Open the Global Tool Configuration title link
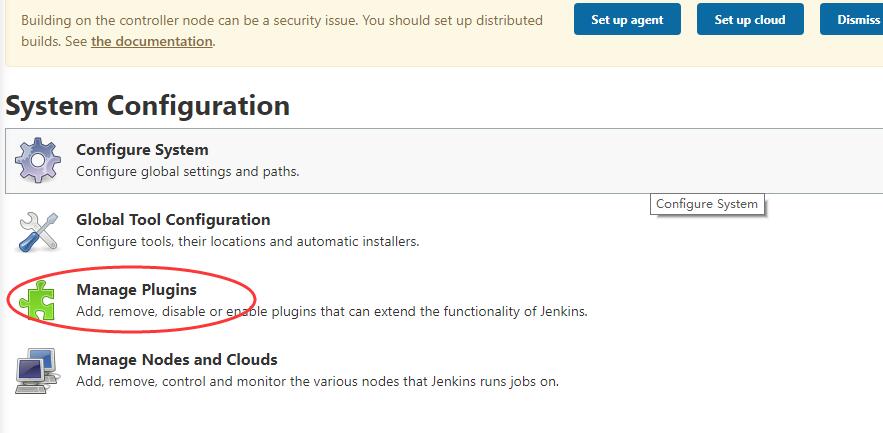 173,220
